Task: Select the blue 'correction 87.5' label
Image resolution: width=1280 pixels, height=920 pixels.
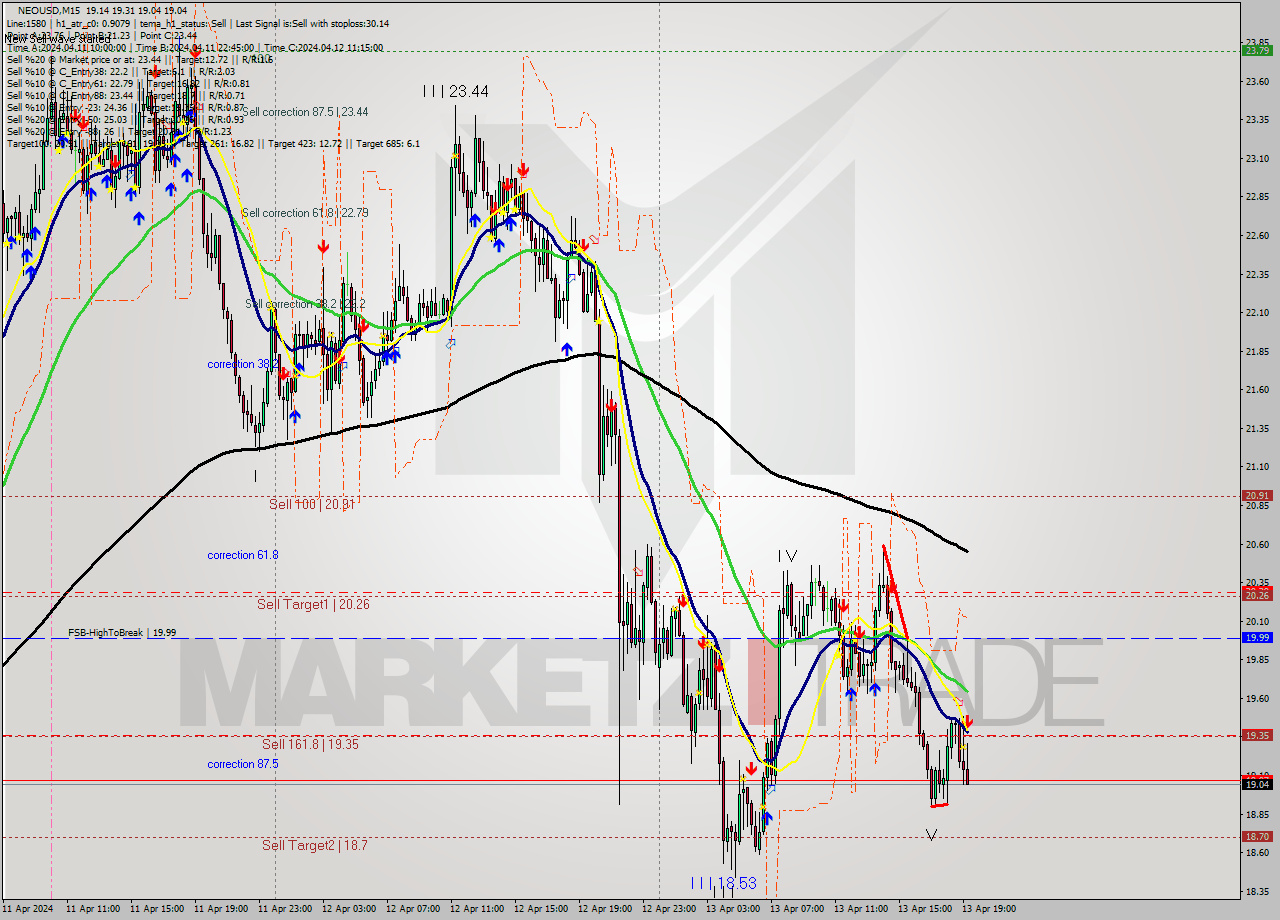Action: (243, 764)
